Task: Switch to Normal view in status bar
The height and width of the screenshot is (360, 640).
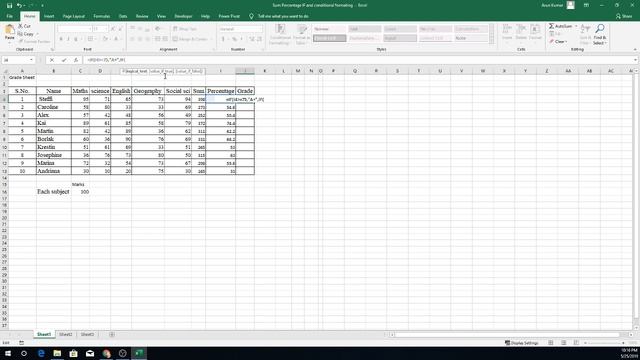Action: (551, 343)
